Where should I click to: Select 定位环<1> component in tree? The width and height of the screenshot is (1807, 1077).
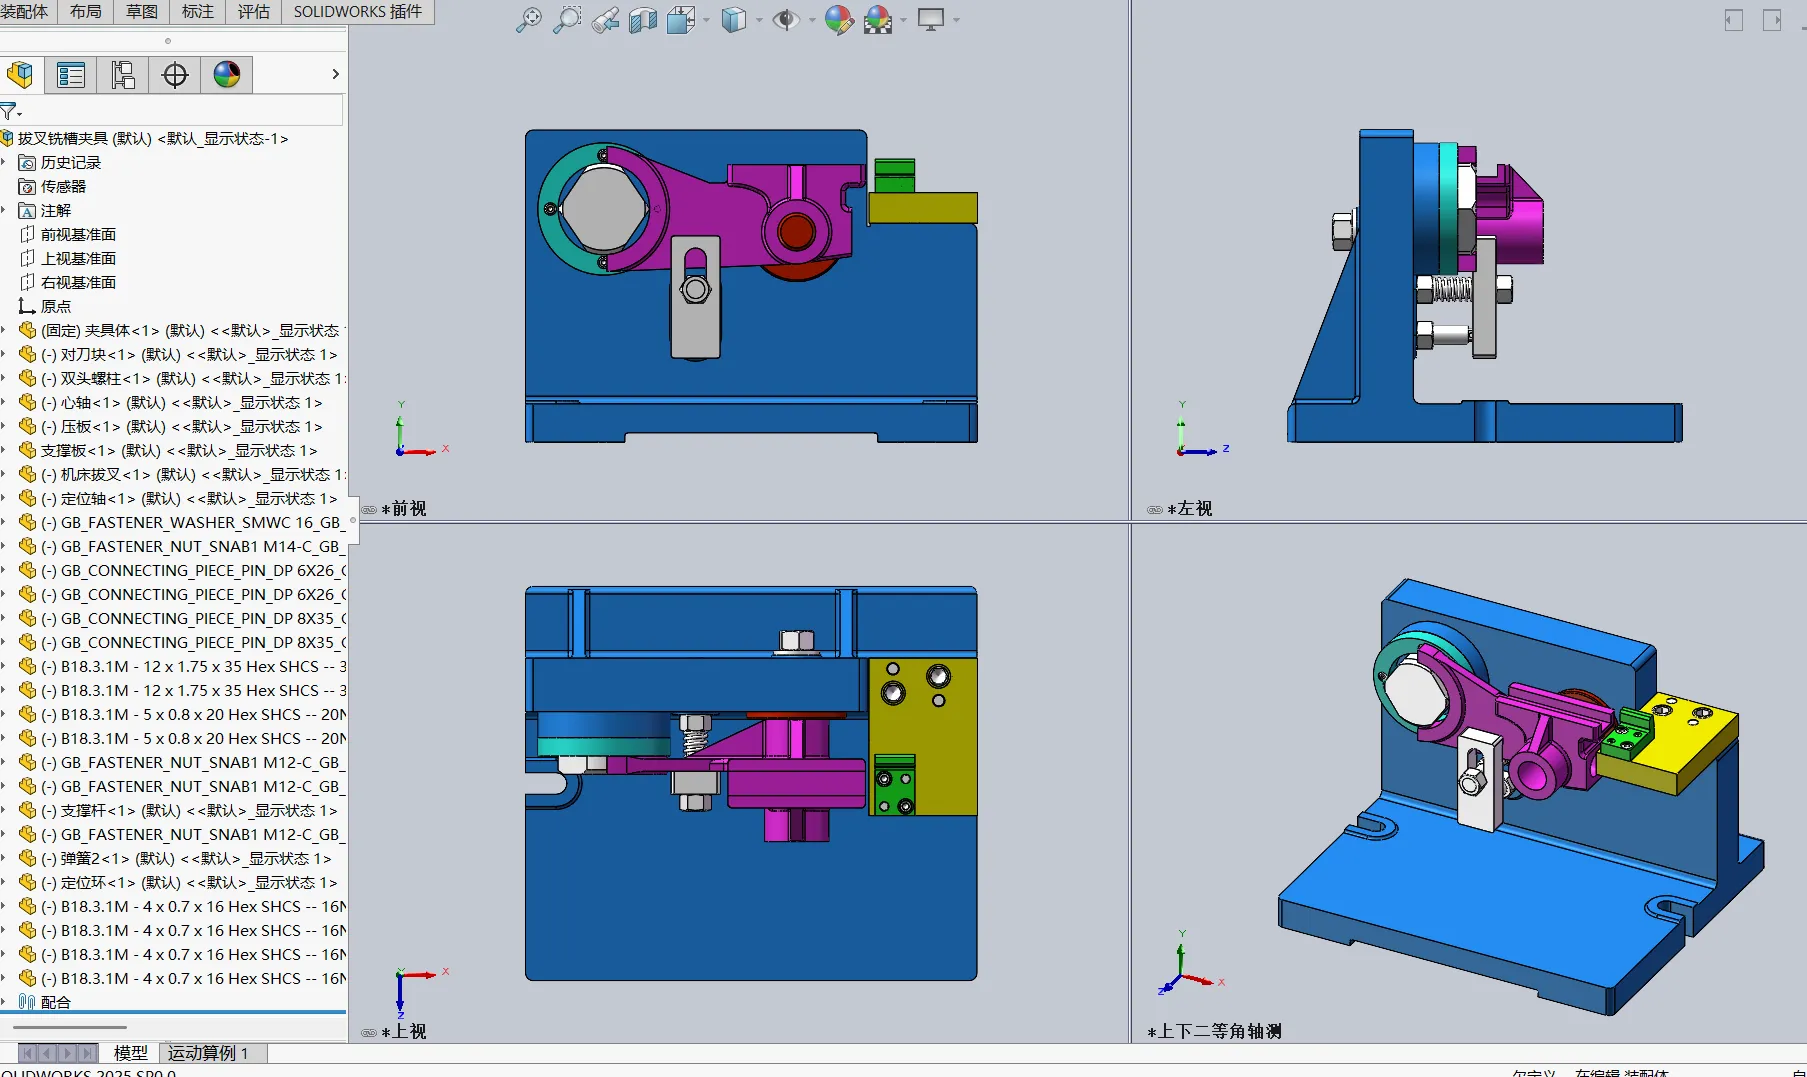point(188,882)
